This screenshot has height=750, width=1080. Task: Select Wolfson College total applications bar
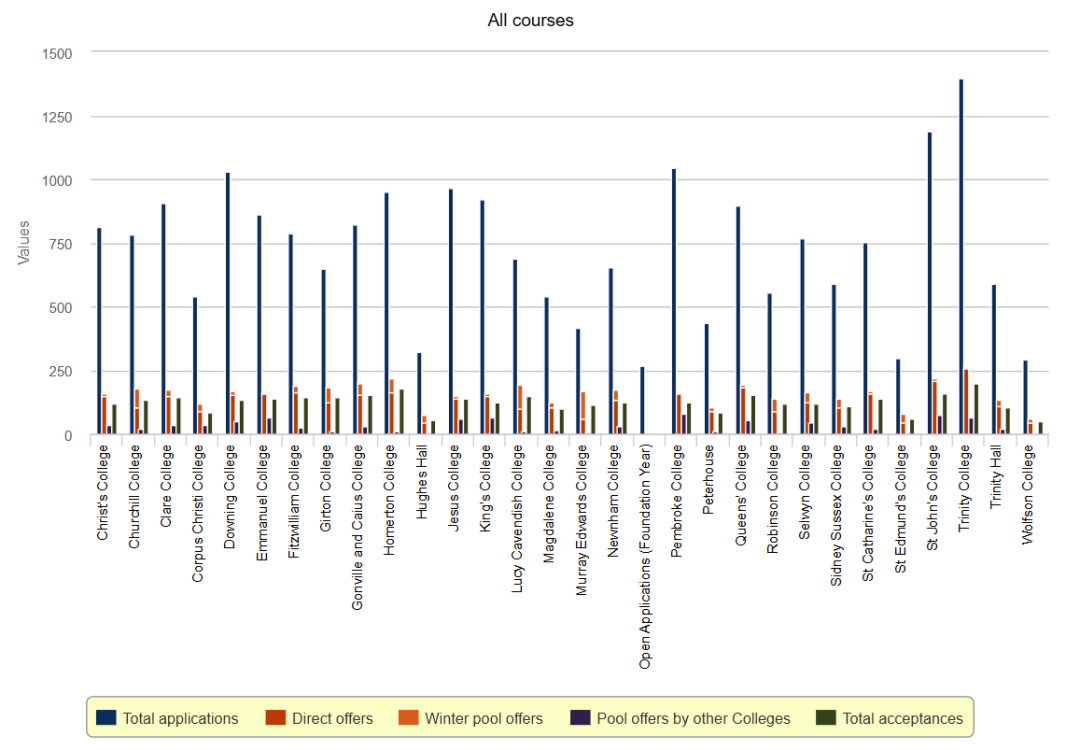pyautogui.click(x=1025, y=397)
